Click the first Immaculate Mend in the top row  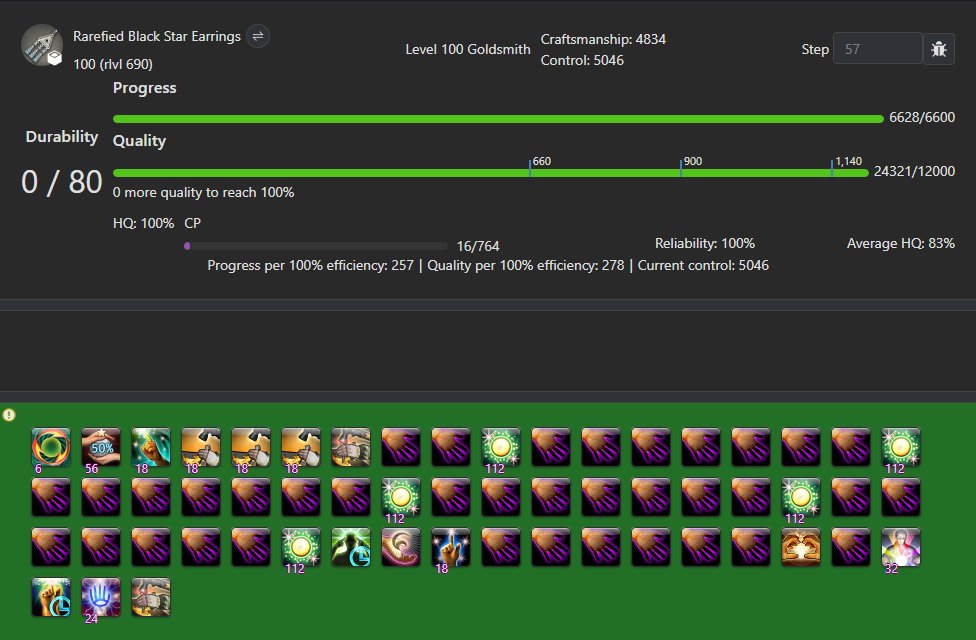click(501, 447)
